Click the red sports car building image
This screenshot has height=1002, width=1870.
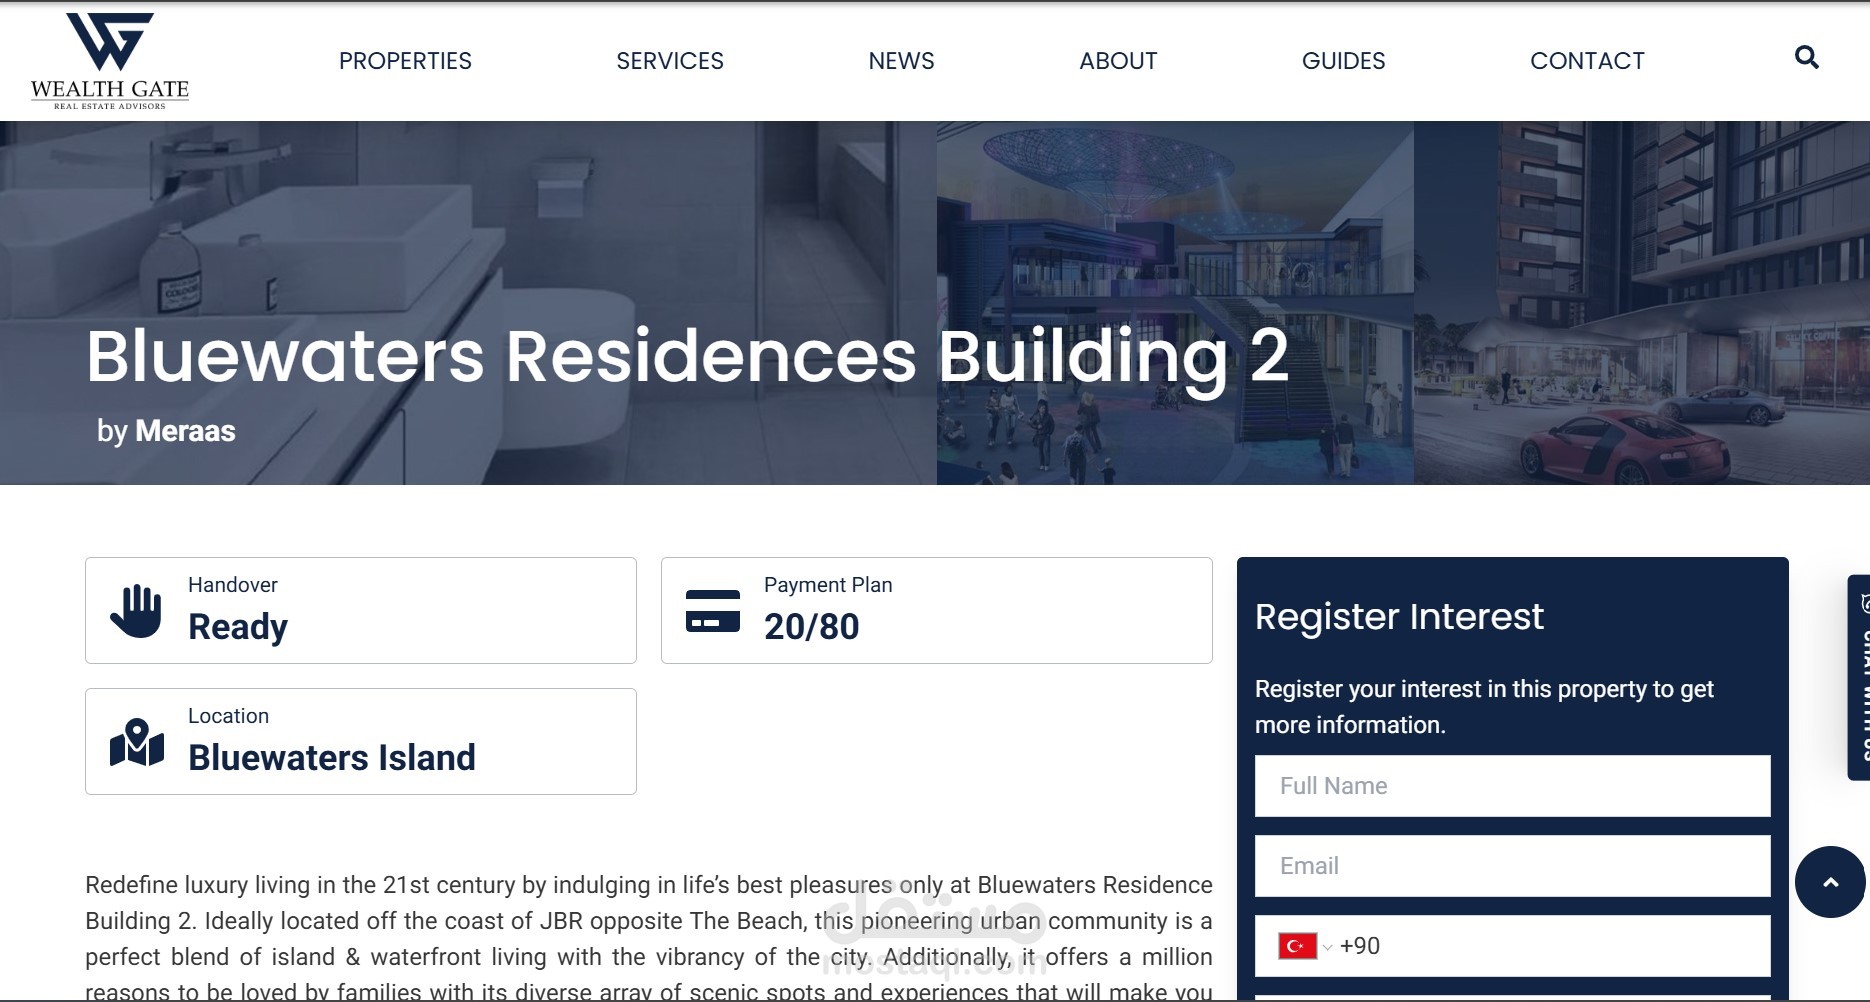(1641, 303)
